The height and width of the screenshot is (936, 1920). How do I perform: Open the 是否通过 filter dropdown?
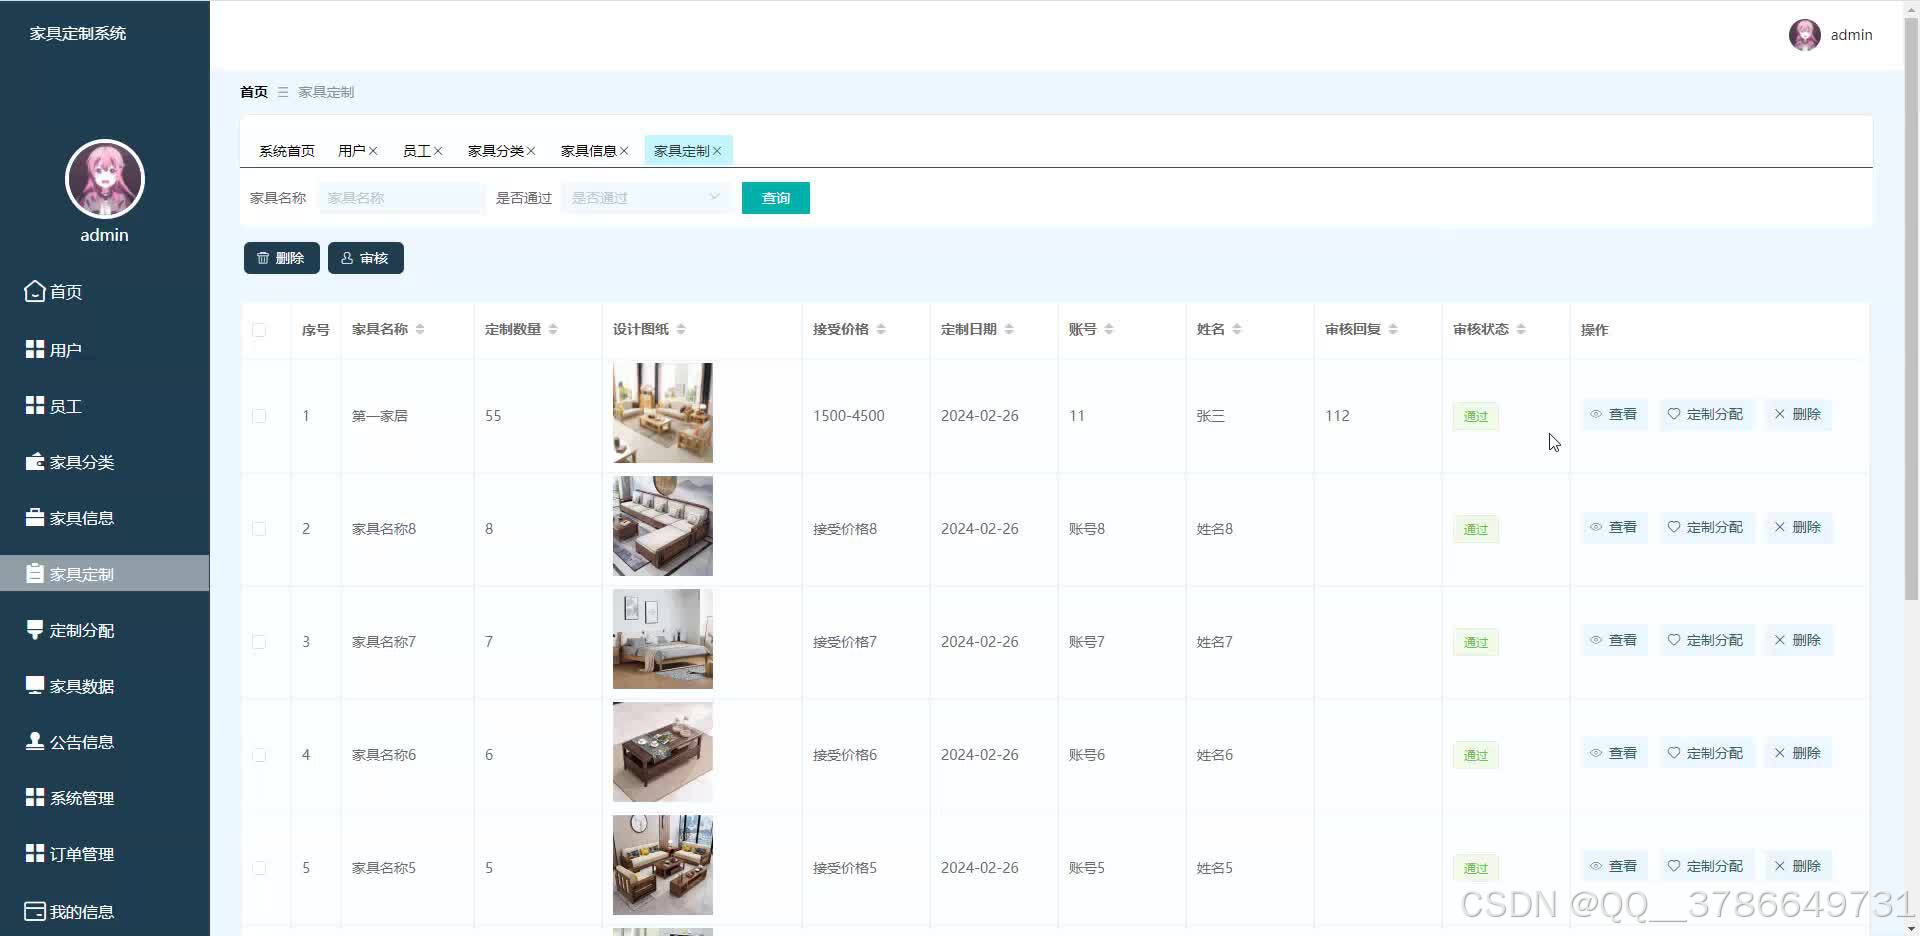coord(645,197)
